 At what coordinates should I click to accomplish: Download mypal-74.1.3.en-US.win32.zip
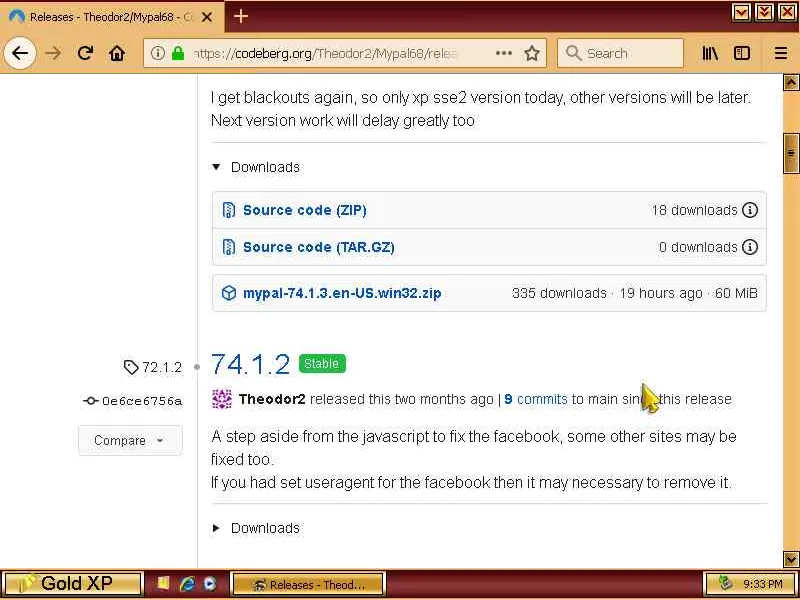click(342, 293)
